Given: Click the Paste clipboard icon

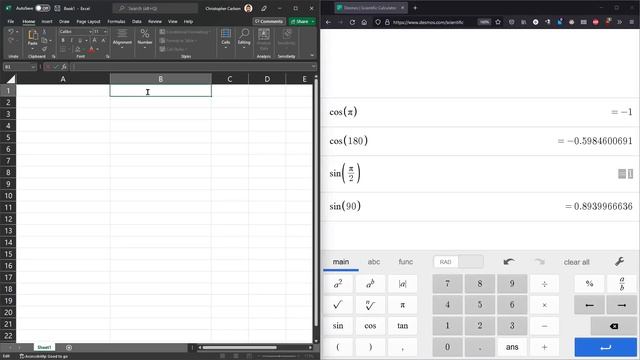Looking at the screenshot, I should coord(32,36).
